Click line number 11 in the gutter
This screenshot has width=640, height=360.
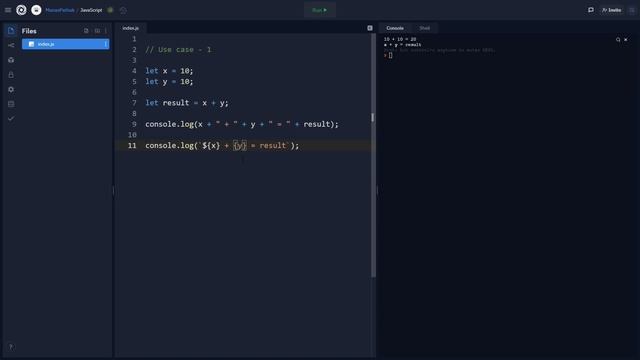[132, 146]
